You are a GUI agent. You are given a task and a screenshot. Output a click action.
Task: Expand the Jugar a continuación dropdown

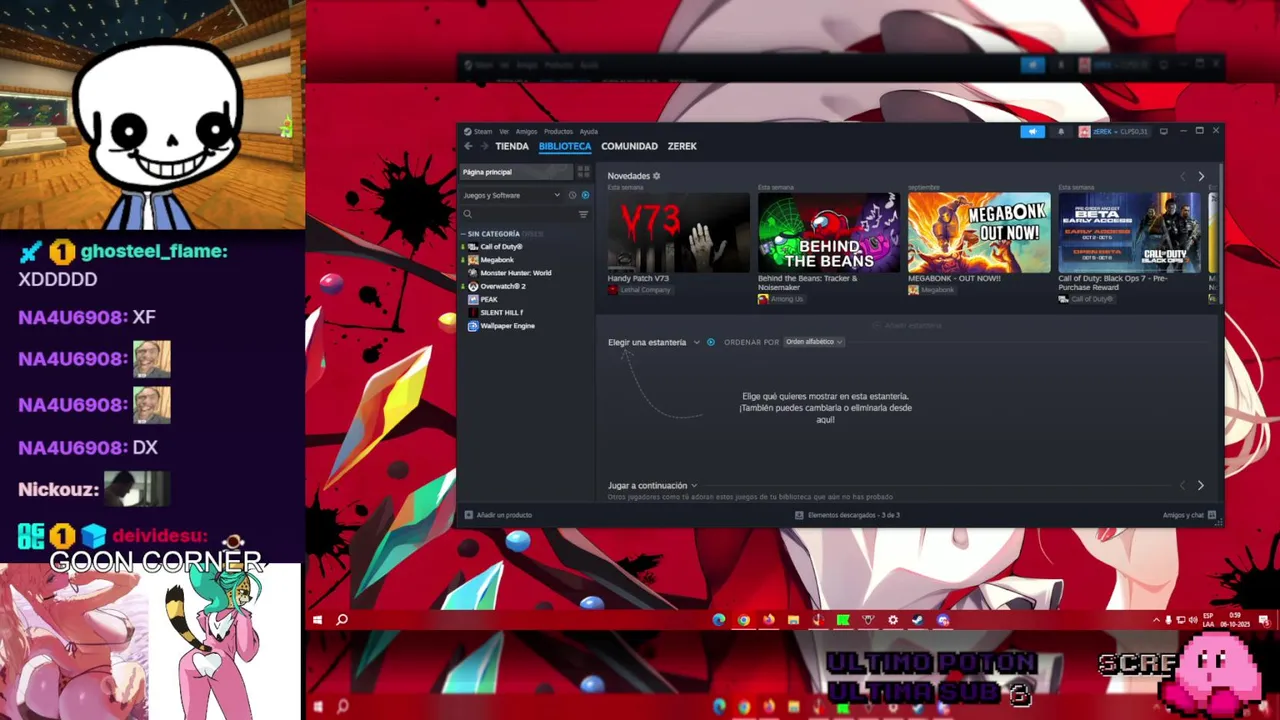pyautogui.click(x=652, y=486)
